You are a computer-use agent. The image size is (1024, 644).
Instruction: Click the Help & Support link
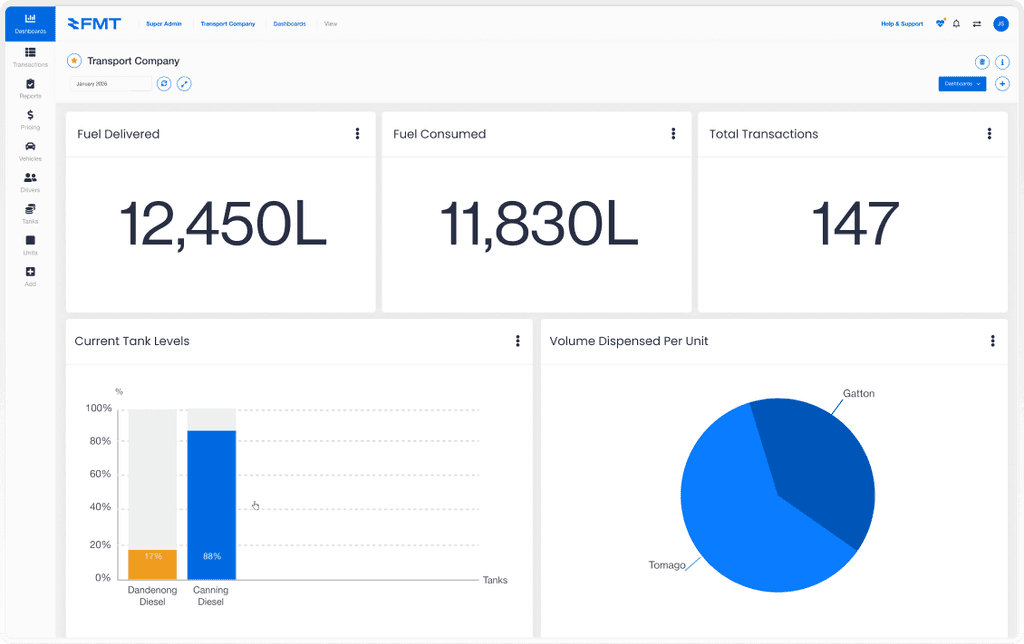tap(901, 23)
